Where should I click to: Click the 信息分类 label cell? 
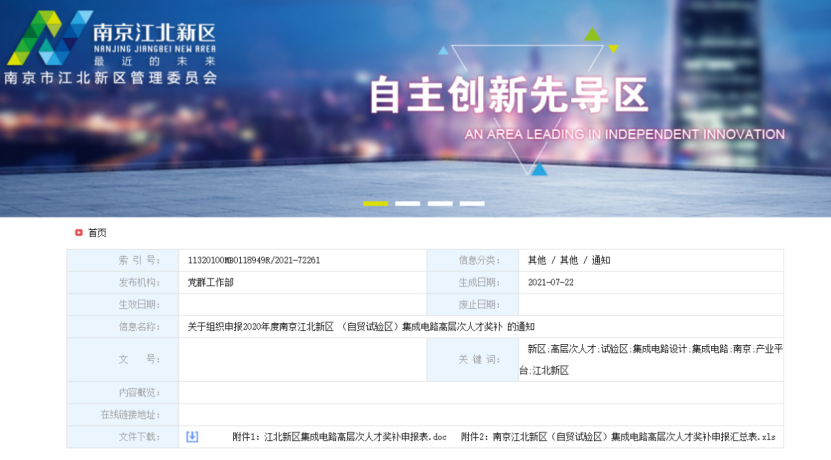[473, 260]
